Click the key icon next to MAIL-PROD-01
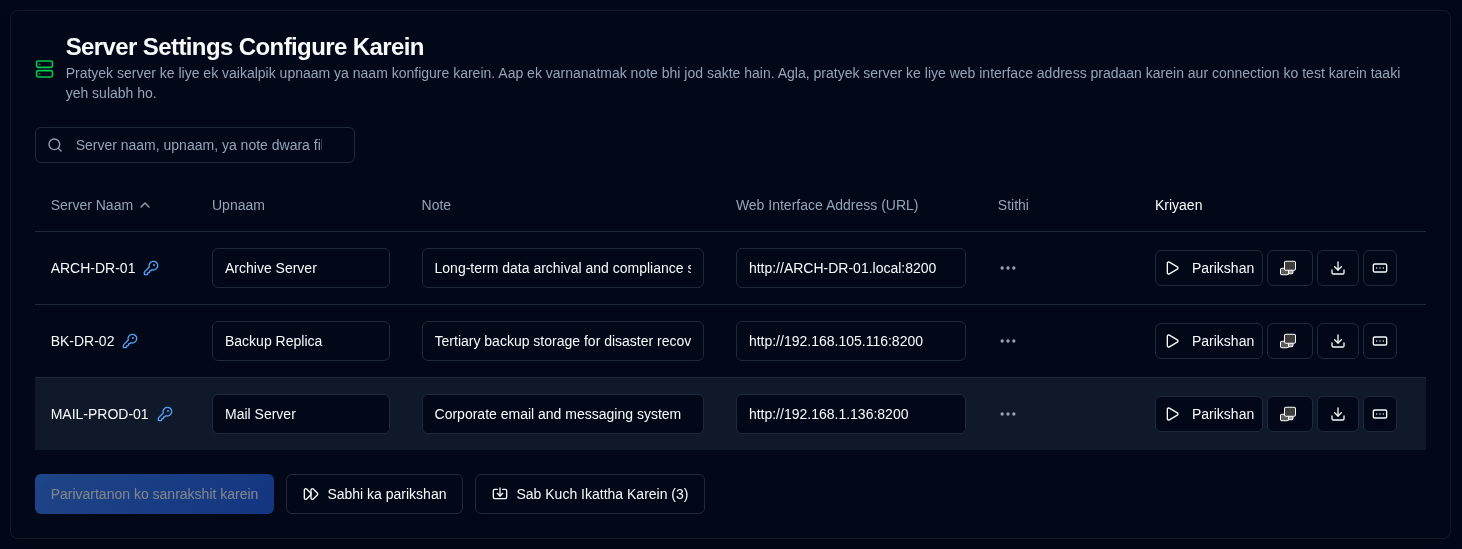This screenshot has height=549, width=1462. (x=165, y=414)
